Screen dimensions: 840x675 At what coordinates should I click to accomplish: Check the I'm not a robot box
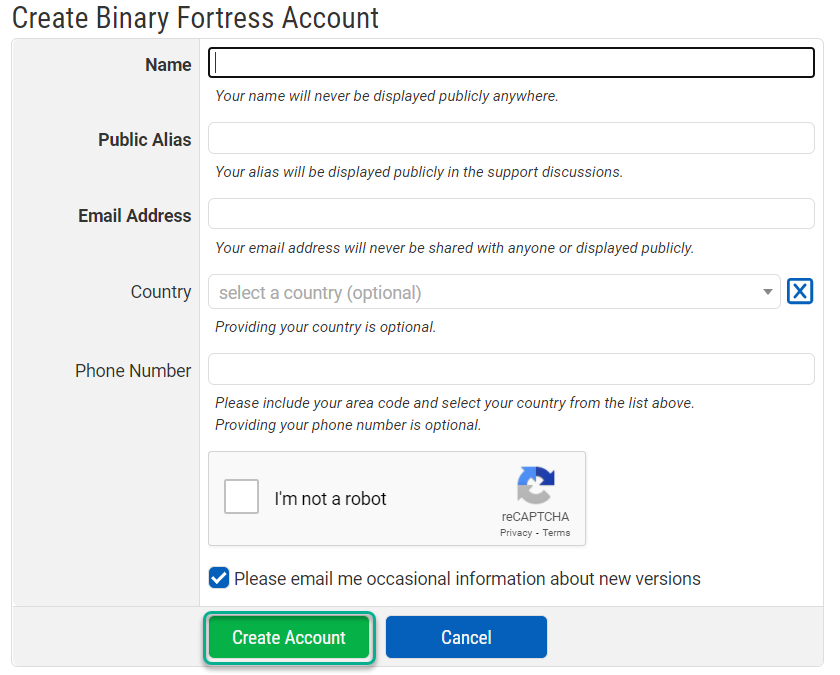click(241, 496)
